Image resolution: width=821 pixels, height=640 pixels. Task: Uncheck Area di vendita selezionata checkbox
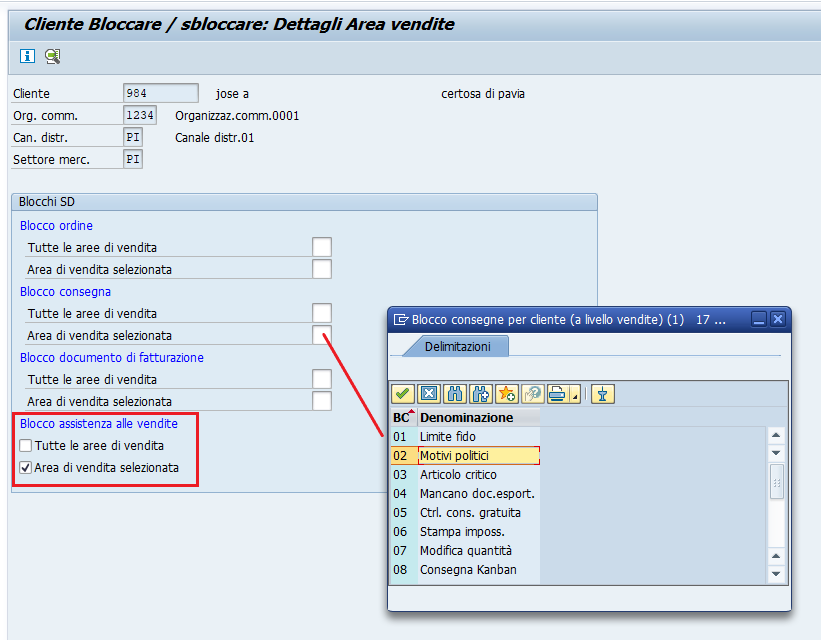coord(26,468)
